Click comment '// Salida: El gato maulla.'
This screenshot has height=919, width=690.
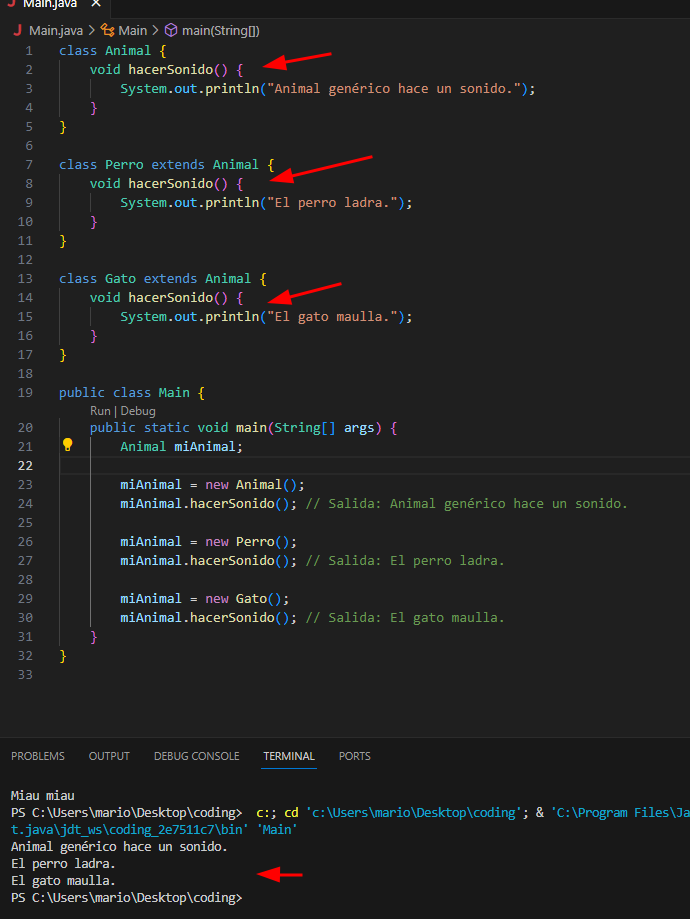[x=405, y=618]
